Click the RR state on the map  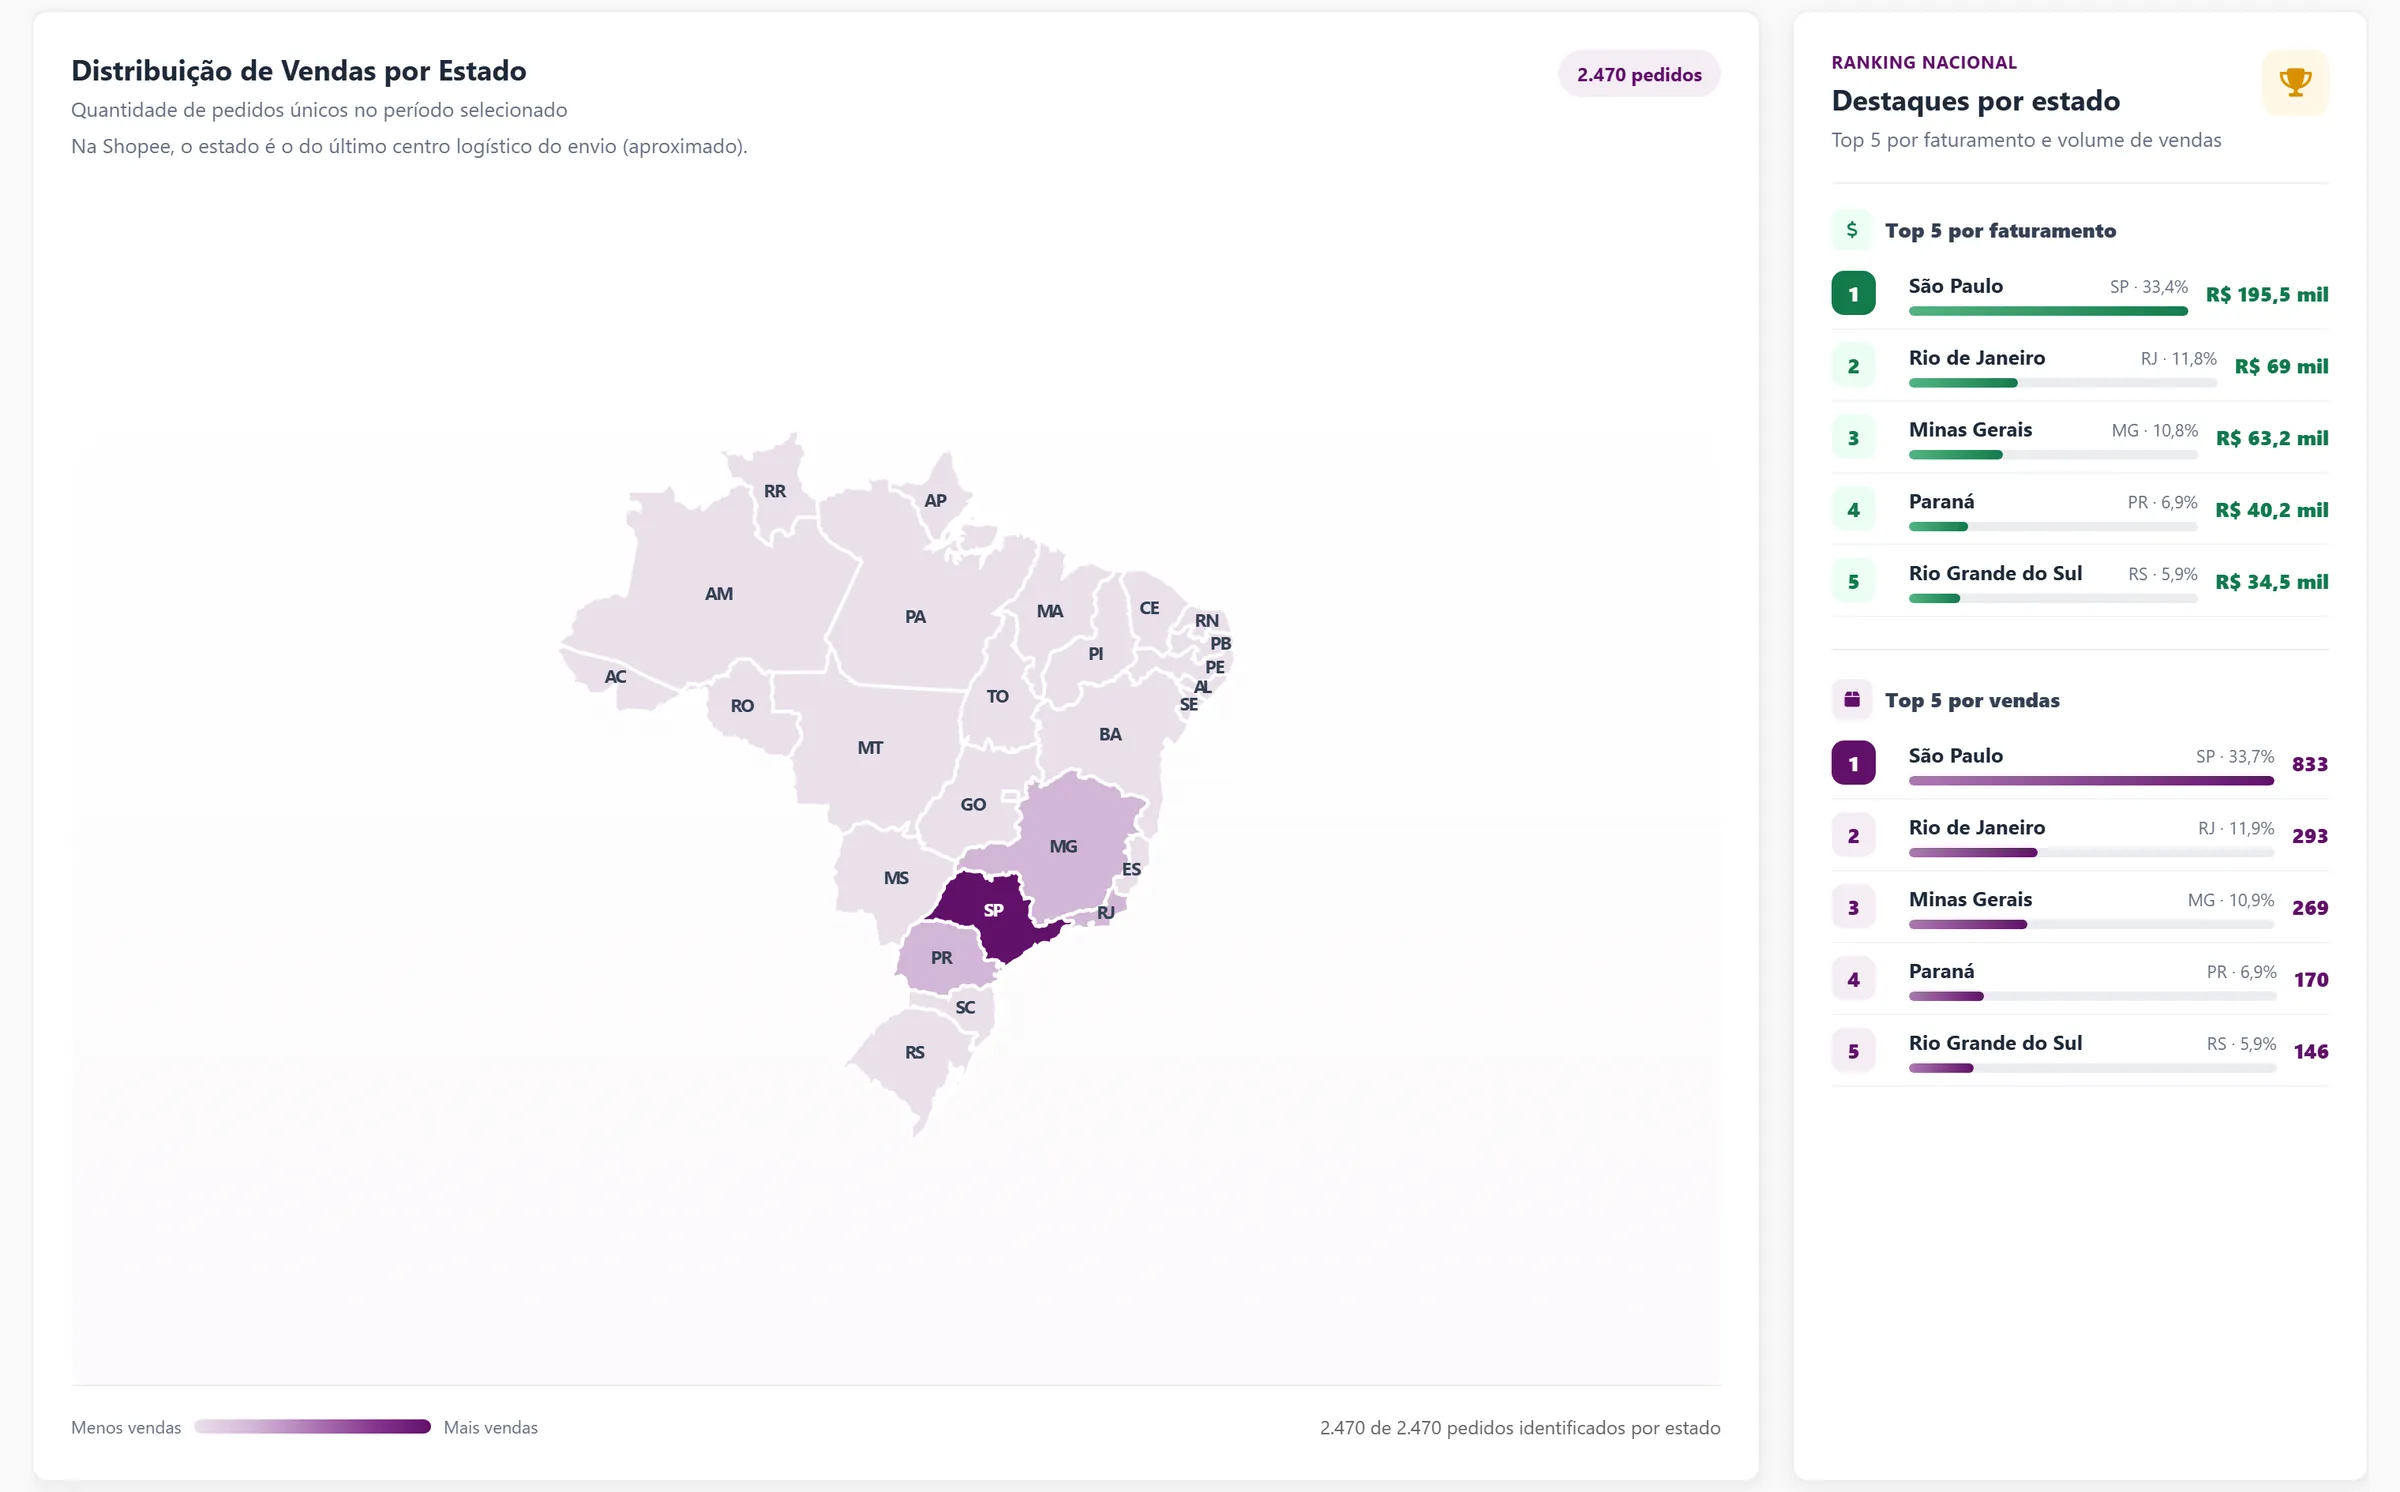pyautogui.click(x=774, y=491)
